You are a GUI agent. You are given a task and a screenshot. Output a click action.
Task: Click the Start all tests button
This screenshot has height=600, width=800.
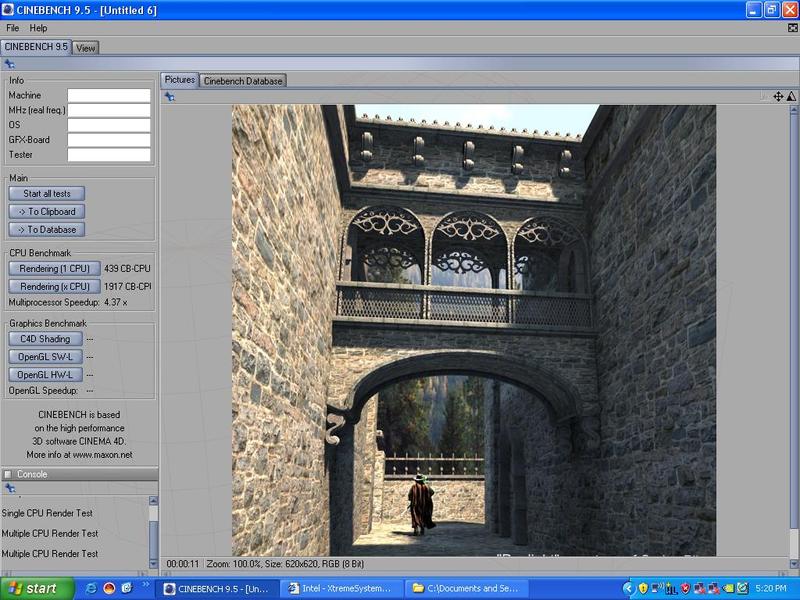click(46, 194)
